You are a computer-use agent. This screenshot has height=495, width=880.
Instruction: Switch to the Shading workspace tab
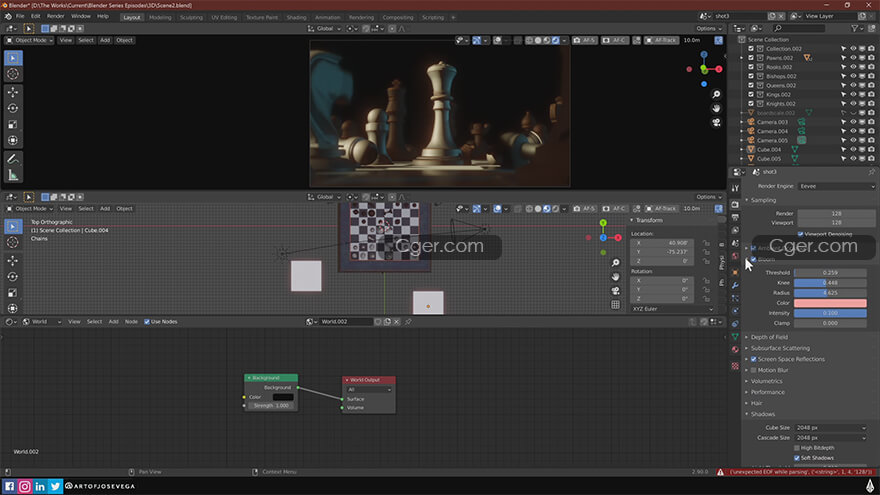point(296,17)
